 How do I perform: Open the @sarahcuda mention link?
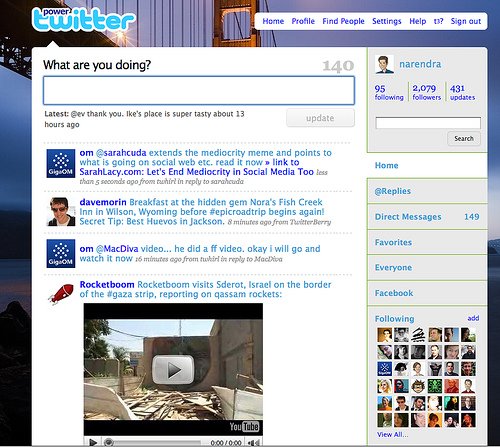tap(121, 153)
